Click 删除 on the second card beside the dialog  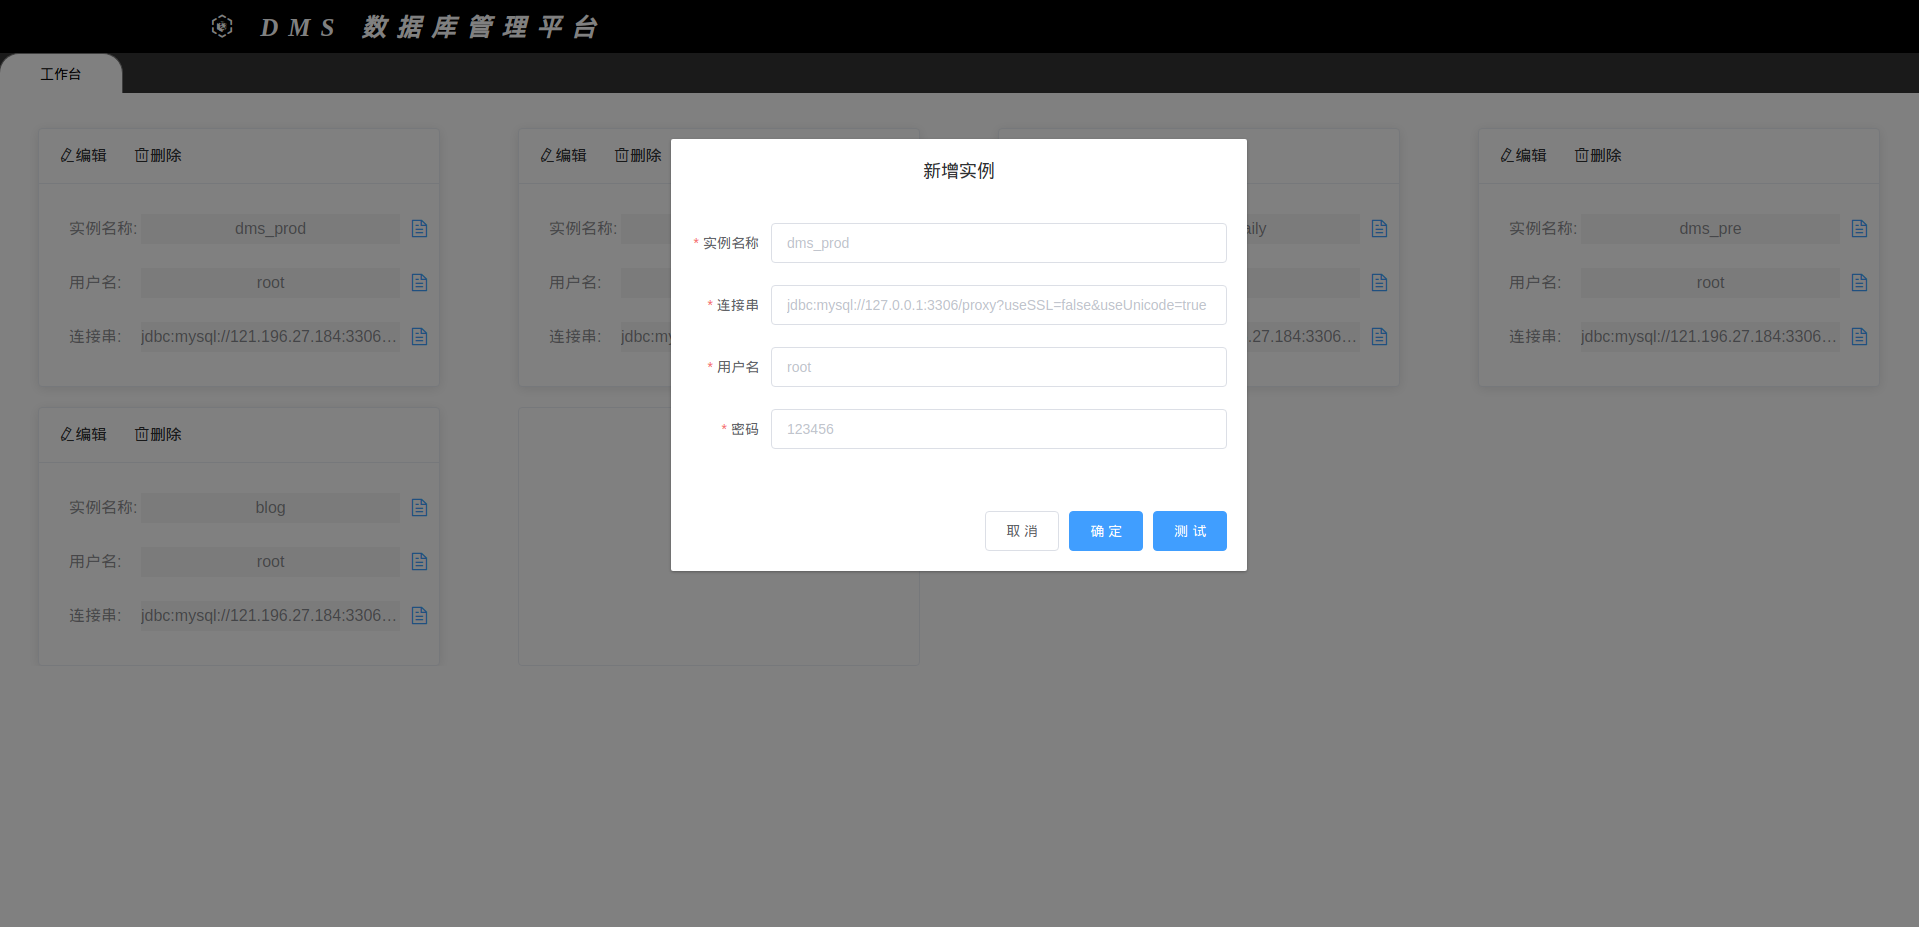(x=638, y=155)
